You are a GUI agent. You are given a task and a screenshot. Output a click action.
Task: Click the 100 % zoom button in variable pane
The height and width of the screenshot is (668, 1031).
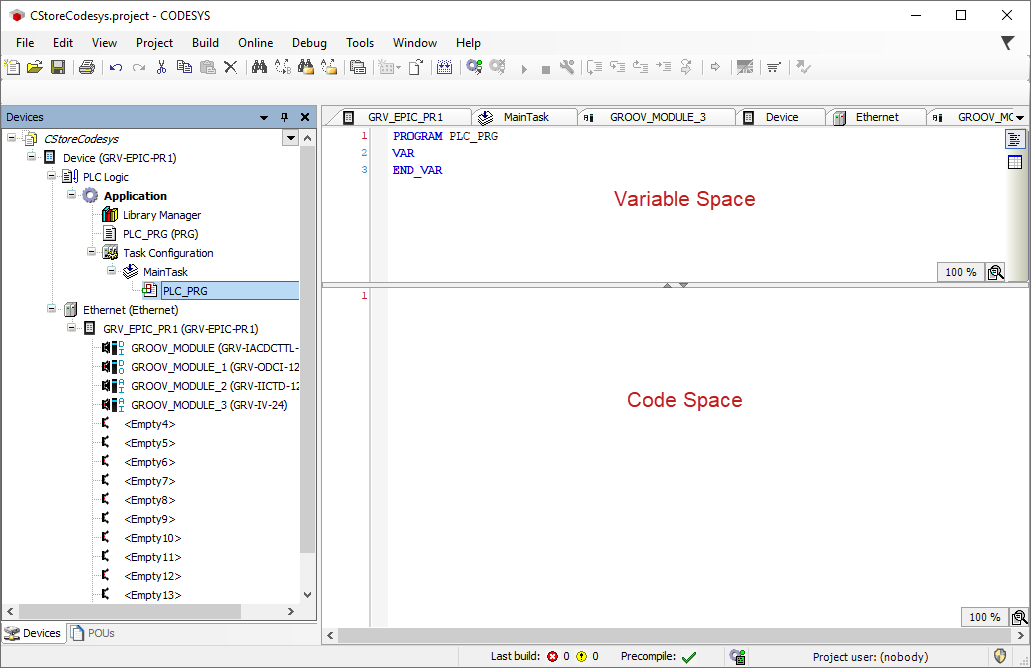pyautogui.click(x=961, y=272)
